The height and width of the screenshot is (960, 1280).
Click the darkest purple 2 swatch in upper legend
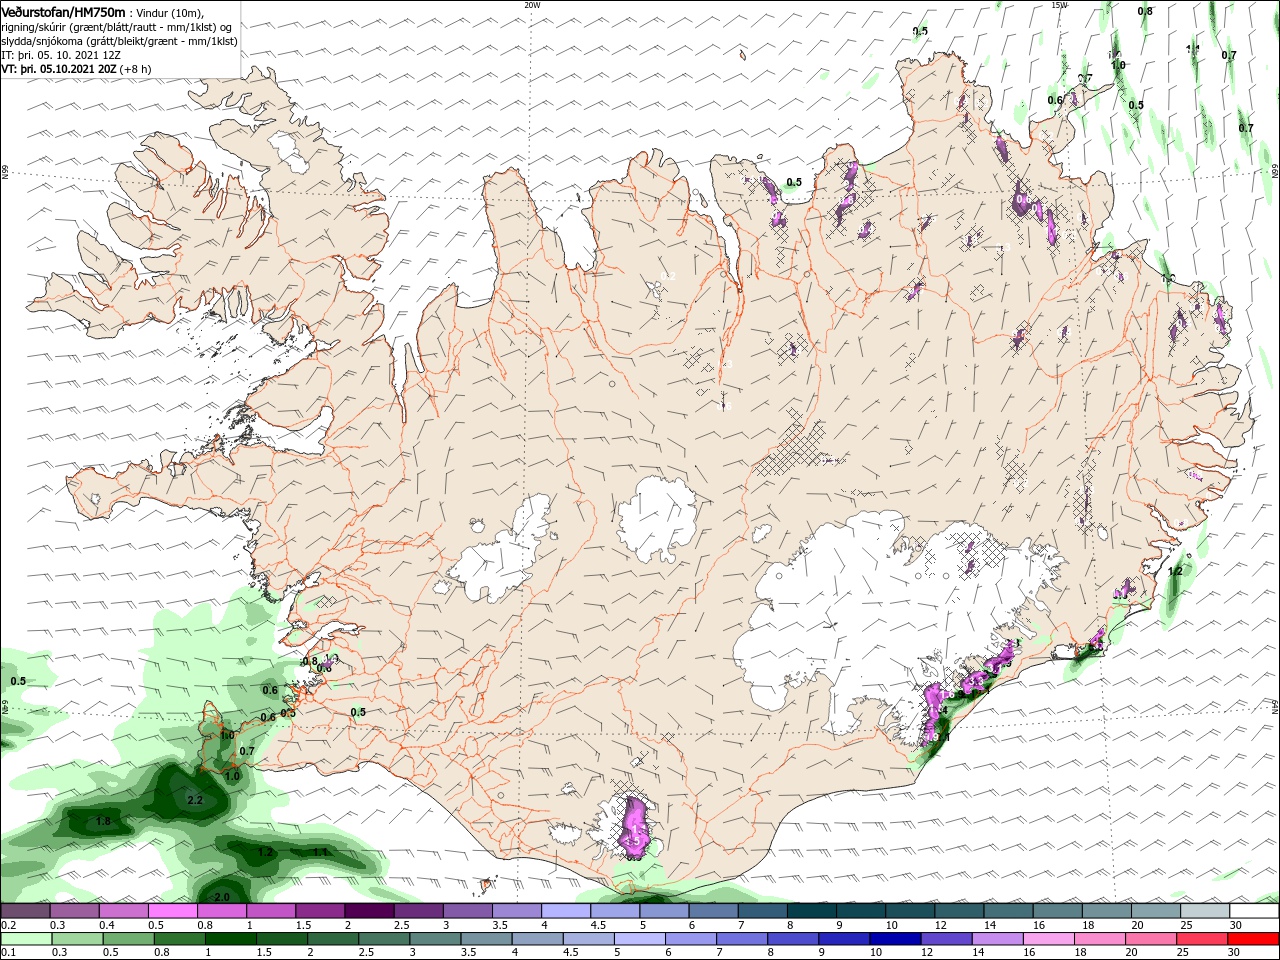[x=368, y=911]
